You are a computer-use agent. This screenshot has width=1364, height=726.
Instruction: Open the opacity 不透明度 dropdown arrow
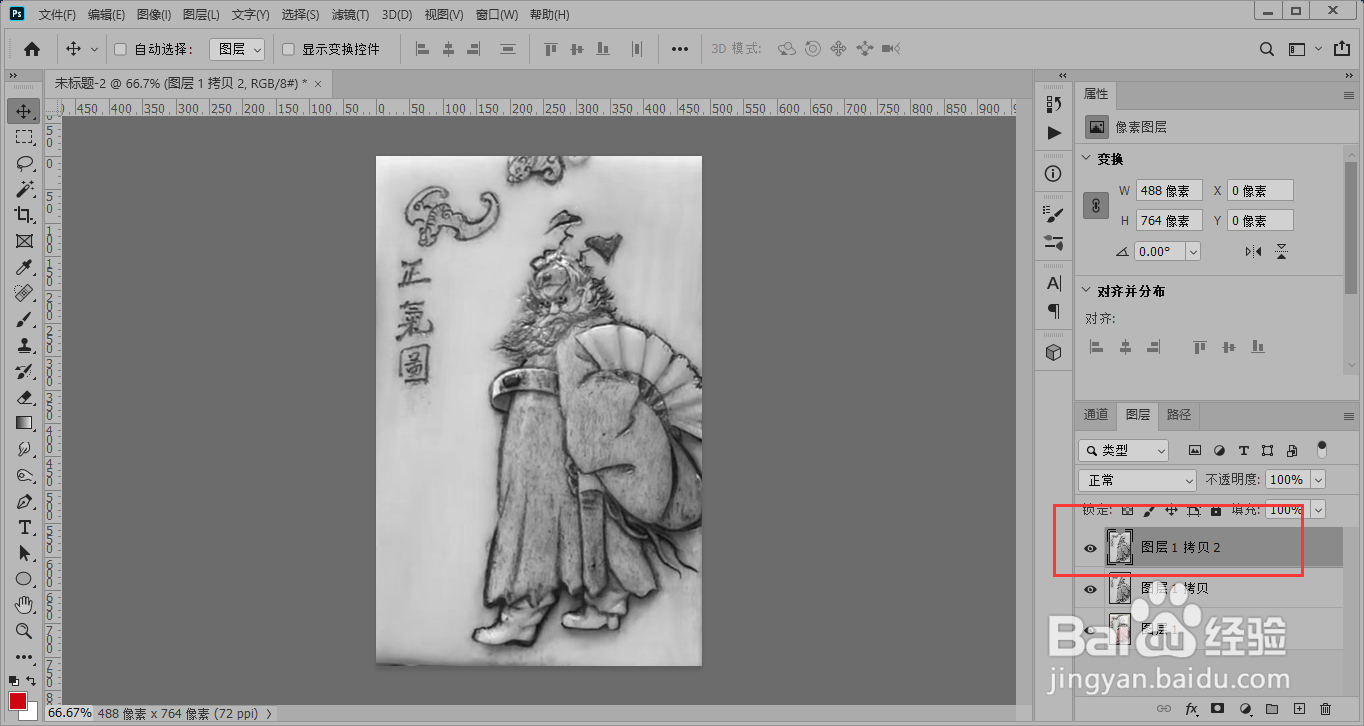(x=1318, y=480)
